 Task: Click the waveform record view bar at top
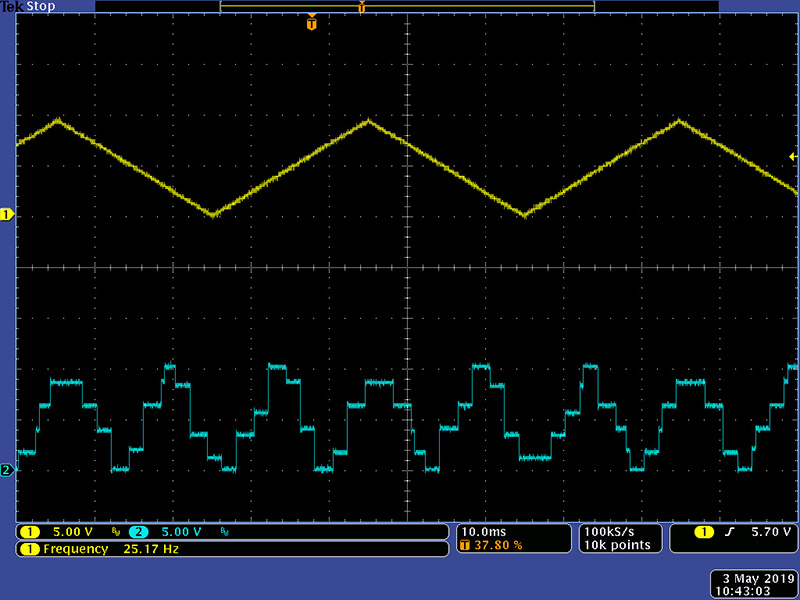pos(407,6)
